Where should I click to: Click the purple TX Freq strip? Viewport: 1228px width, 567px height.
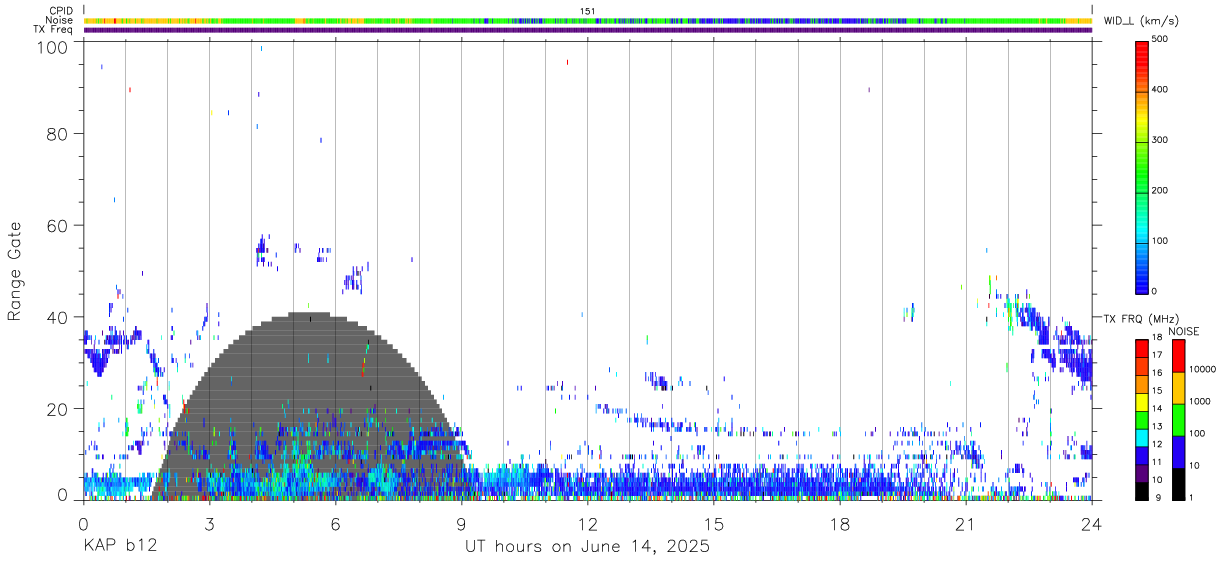click(588, 30)
